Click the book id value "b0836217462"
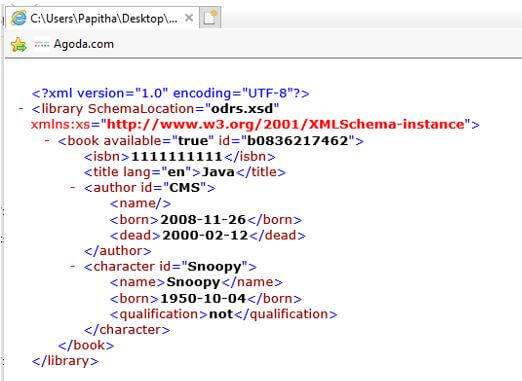The width and height of the screenshot is (522, 381). coord(297,140)
